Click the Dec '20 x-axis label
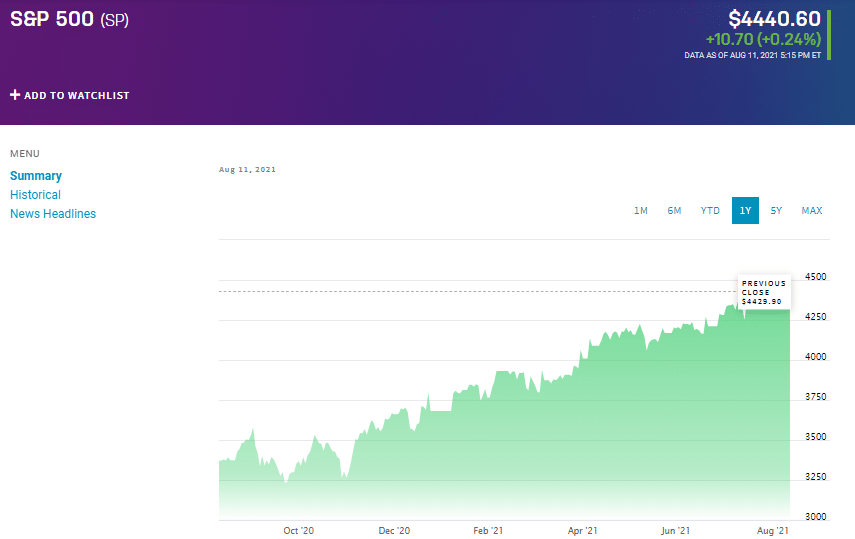855x539 pixels. point(394,531)
